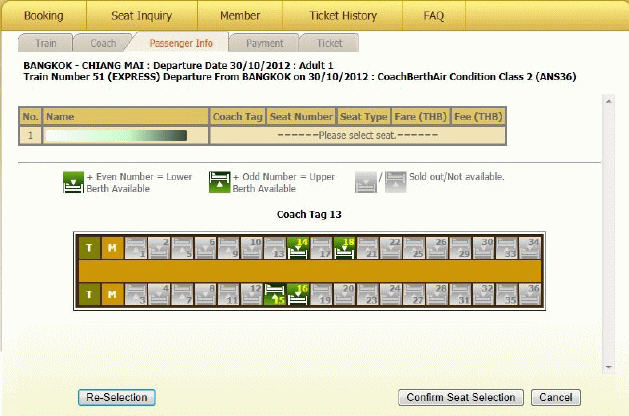
Task: Select available lower berth seat 14
Action: click(298, 247)
